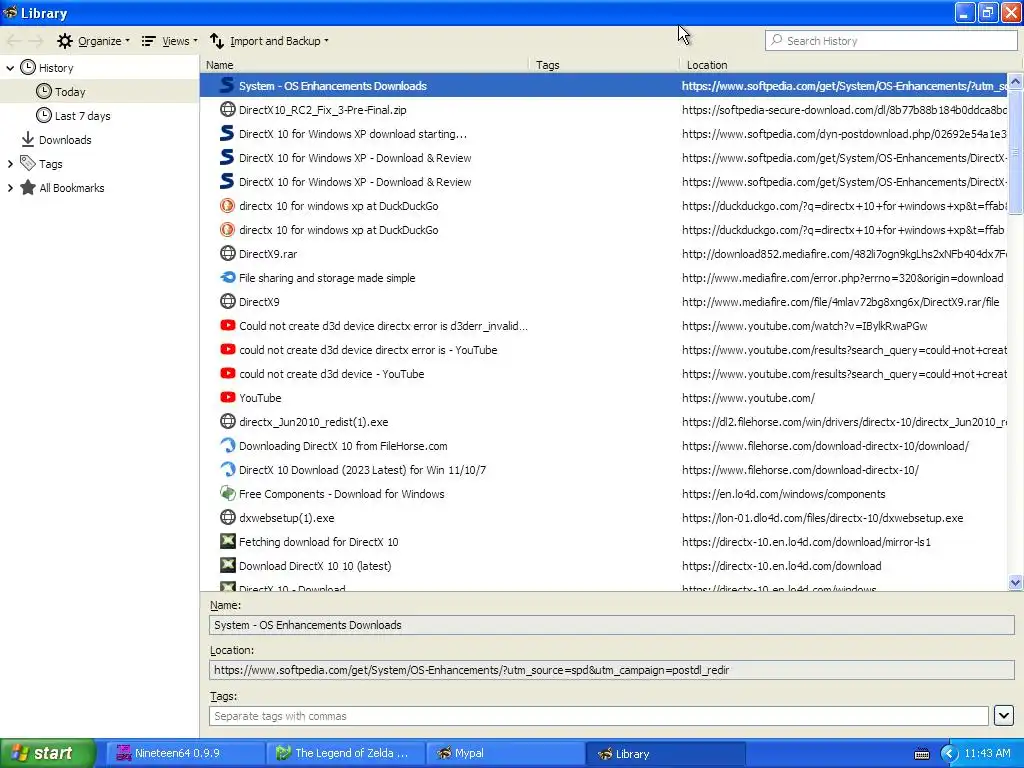Click DirectX icon of Fetching download row
Screen dimensions: 1024x768
[x=227, y=541]
